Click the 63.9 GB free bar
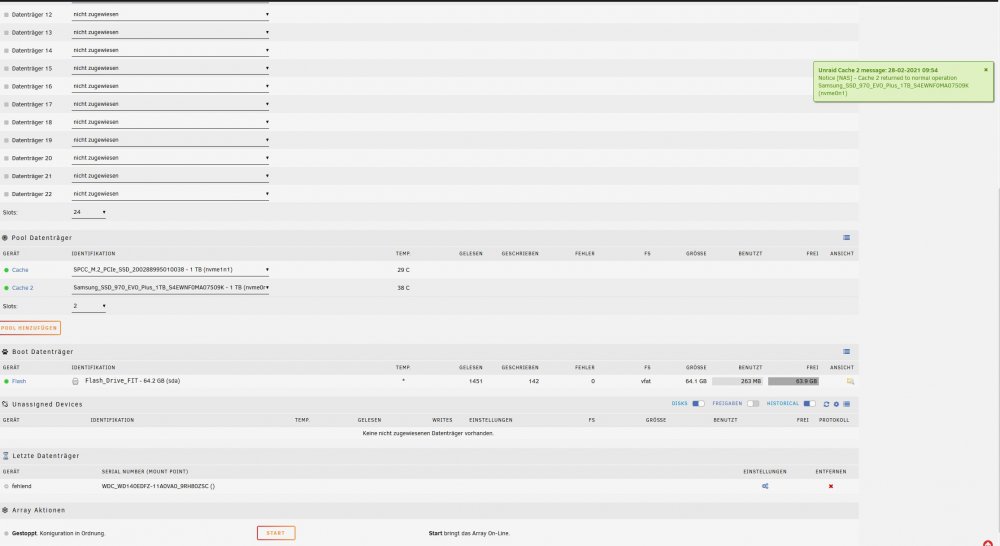 coord(793,381)
